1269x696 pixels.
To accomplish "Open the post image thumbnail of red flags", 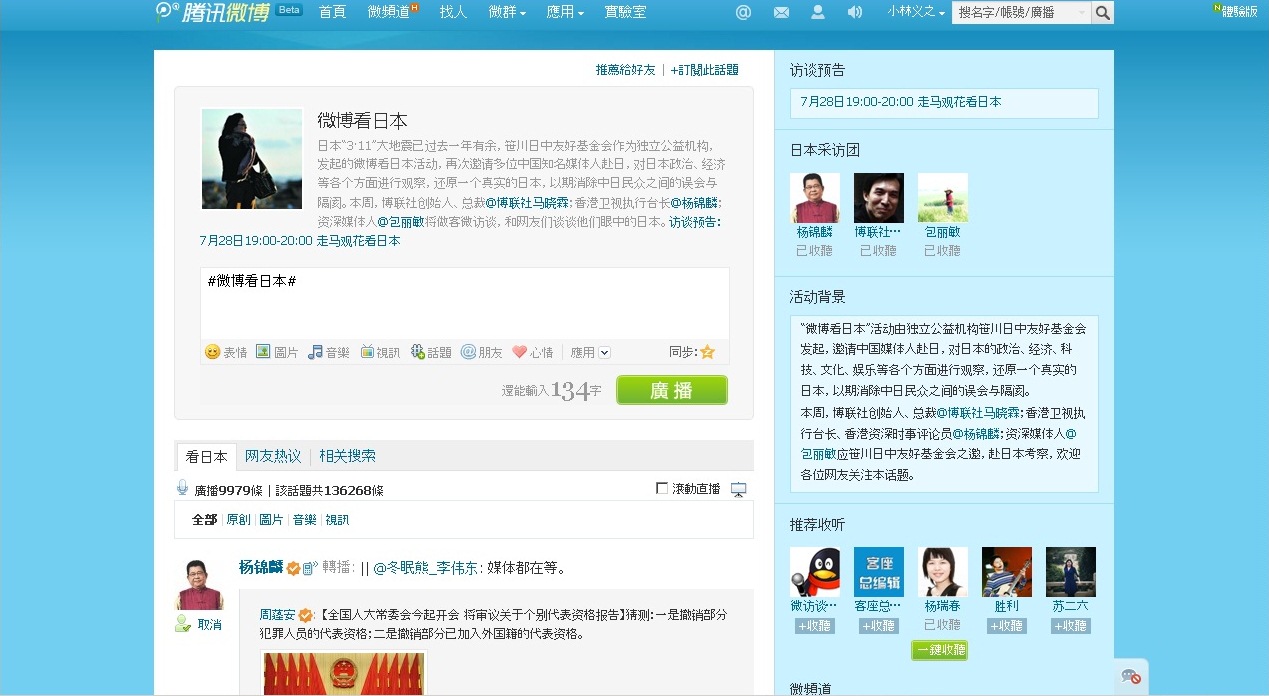I will [x=344, y=673].
